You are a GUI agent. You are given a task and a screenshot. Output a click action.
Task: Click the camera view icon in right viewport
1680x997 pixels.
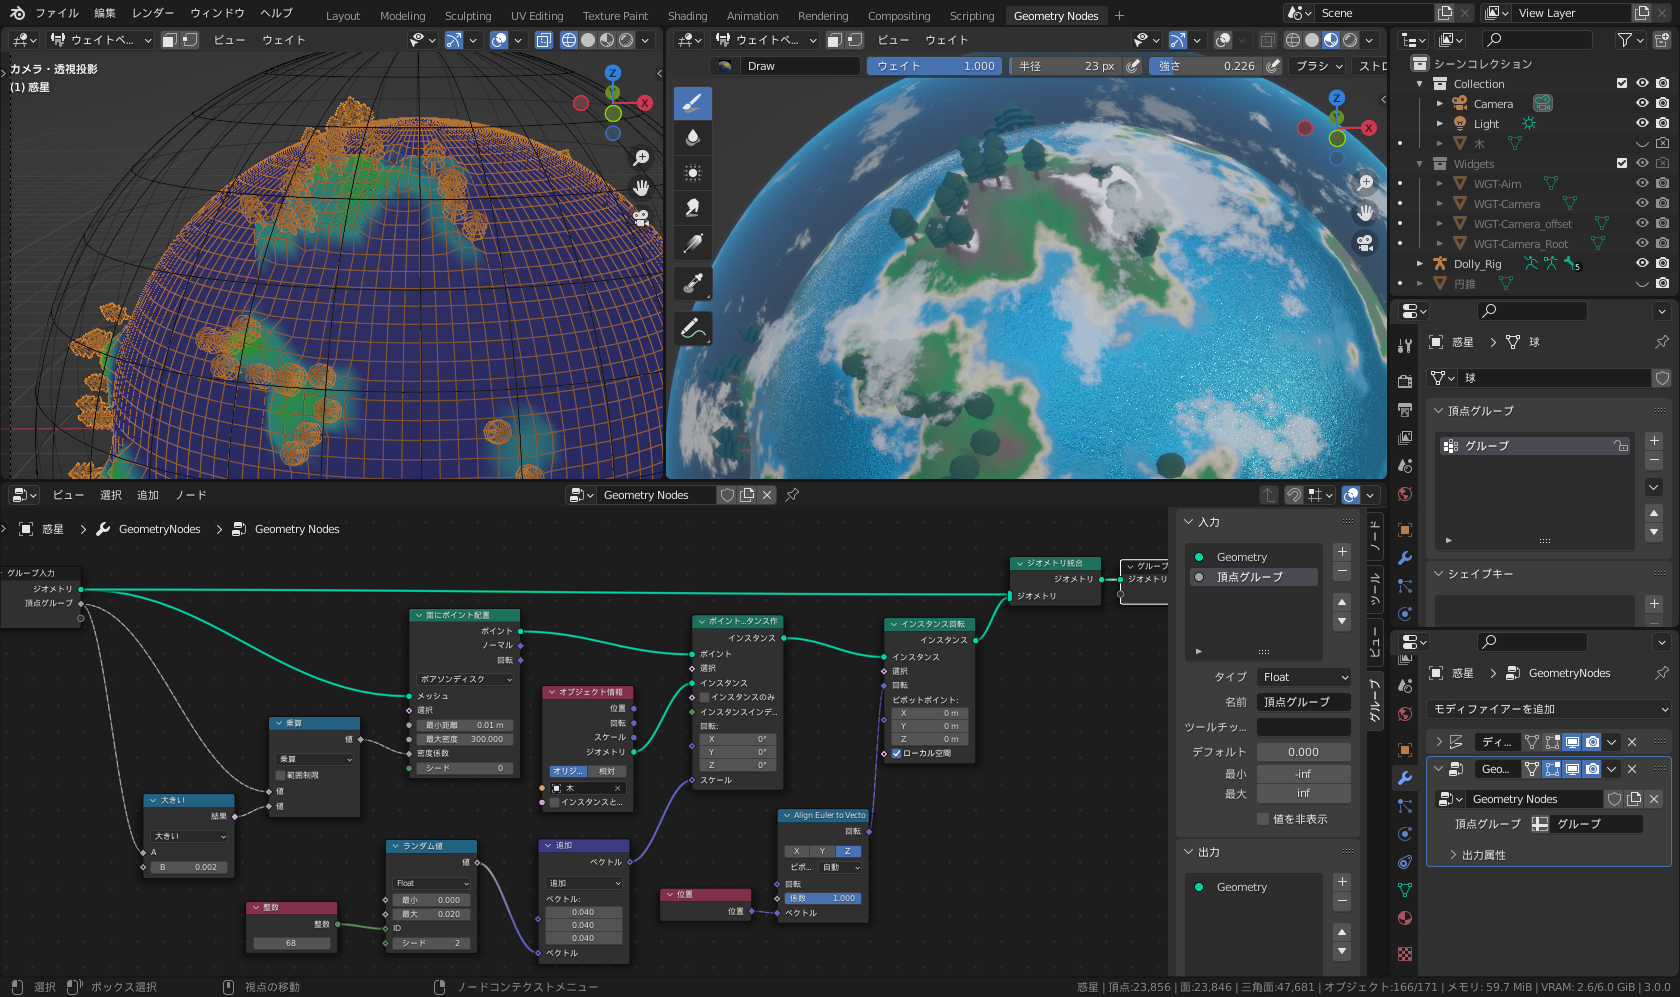tap(1366, 242)
